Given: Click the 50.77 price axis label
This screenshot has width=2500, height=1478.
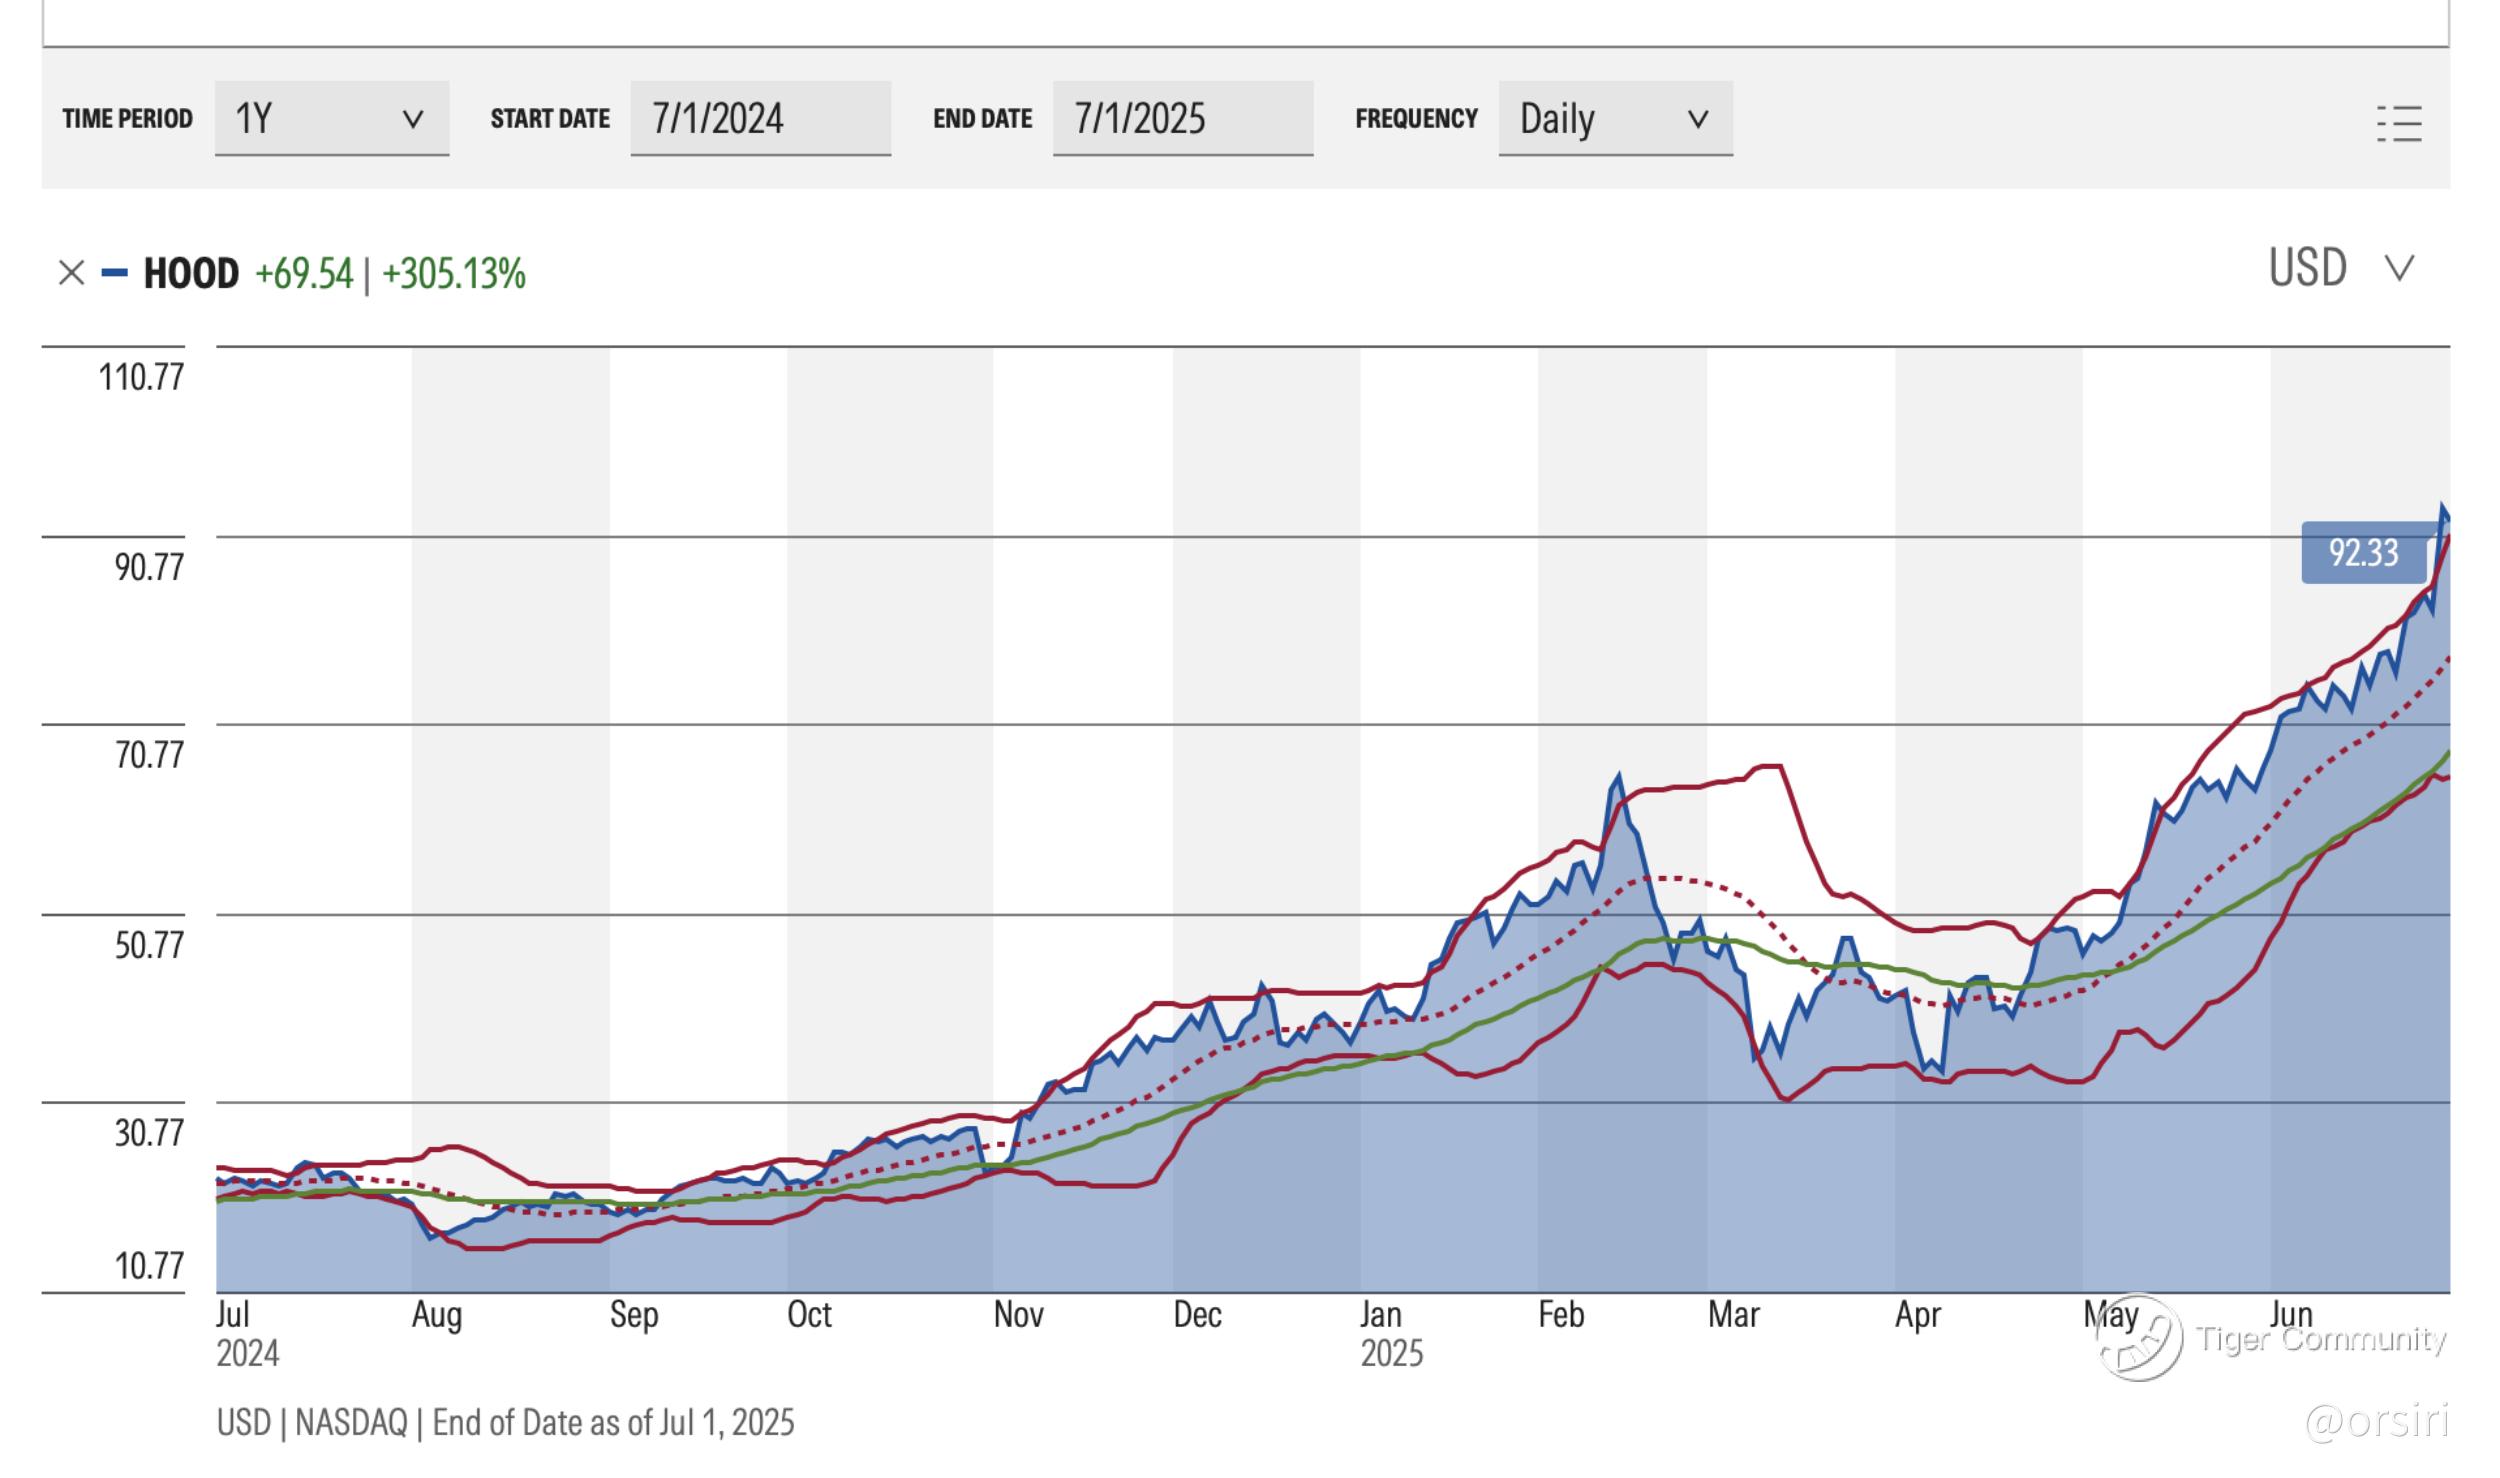Looking at the screenshot, I should (x=149, y=945).
